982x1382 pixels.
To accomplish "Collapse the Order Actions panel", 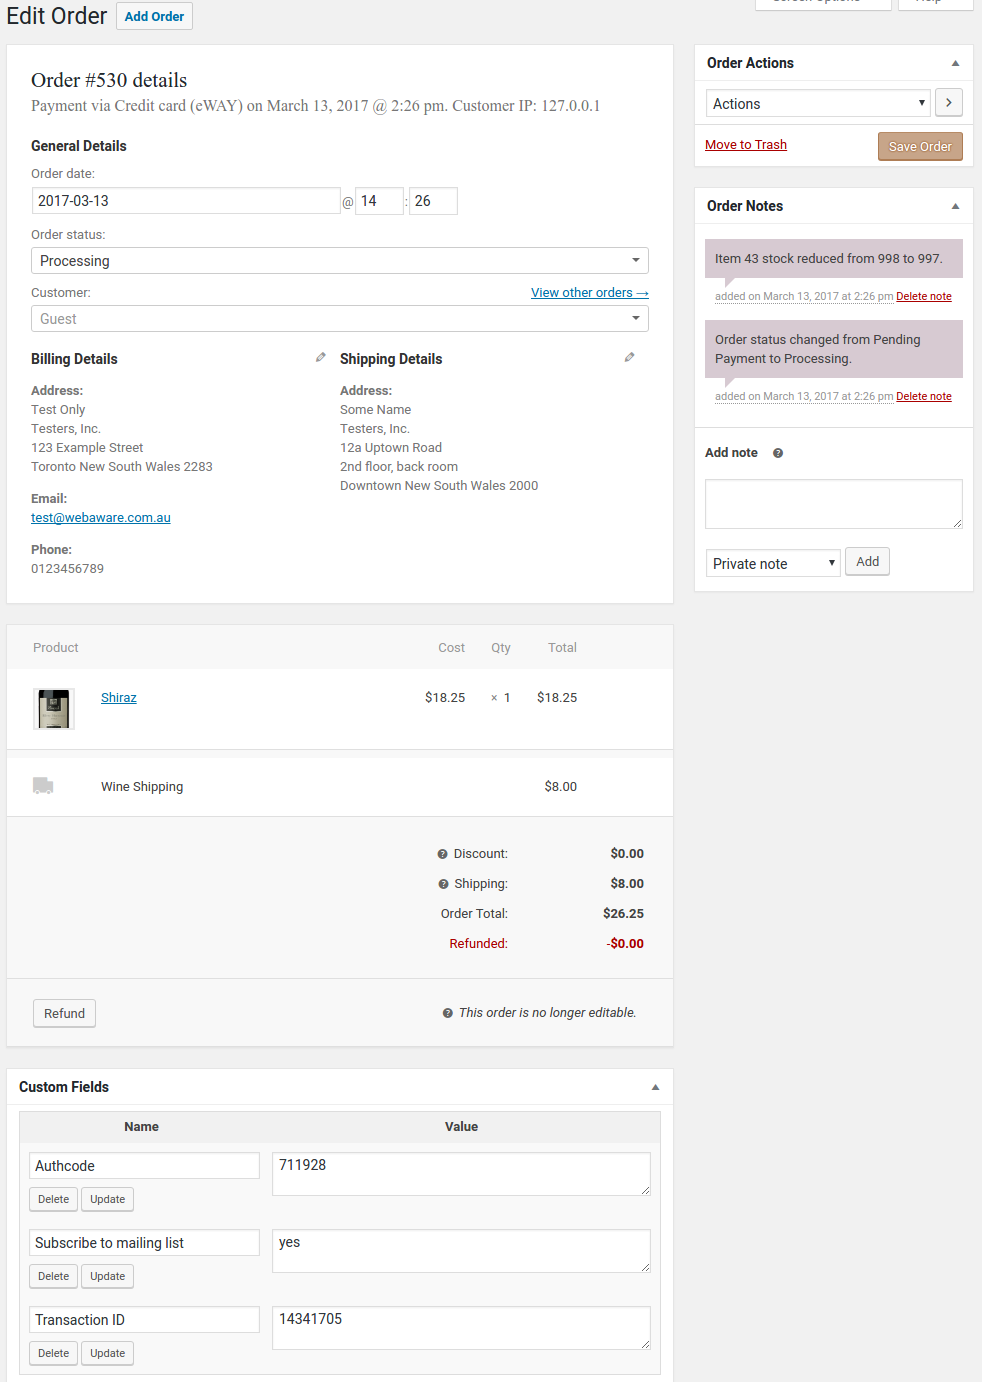I will pos(955,63).
